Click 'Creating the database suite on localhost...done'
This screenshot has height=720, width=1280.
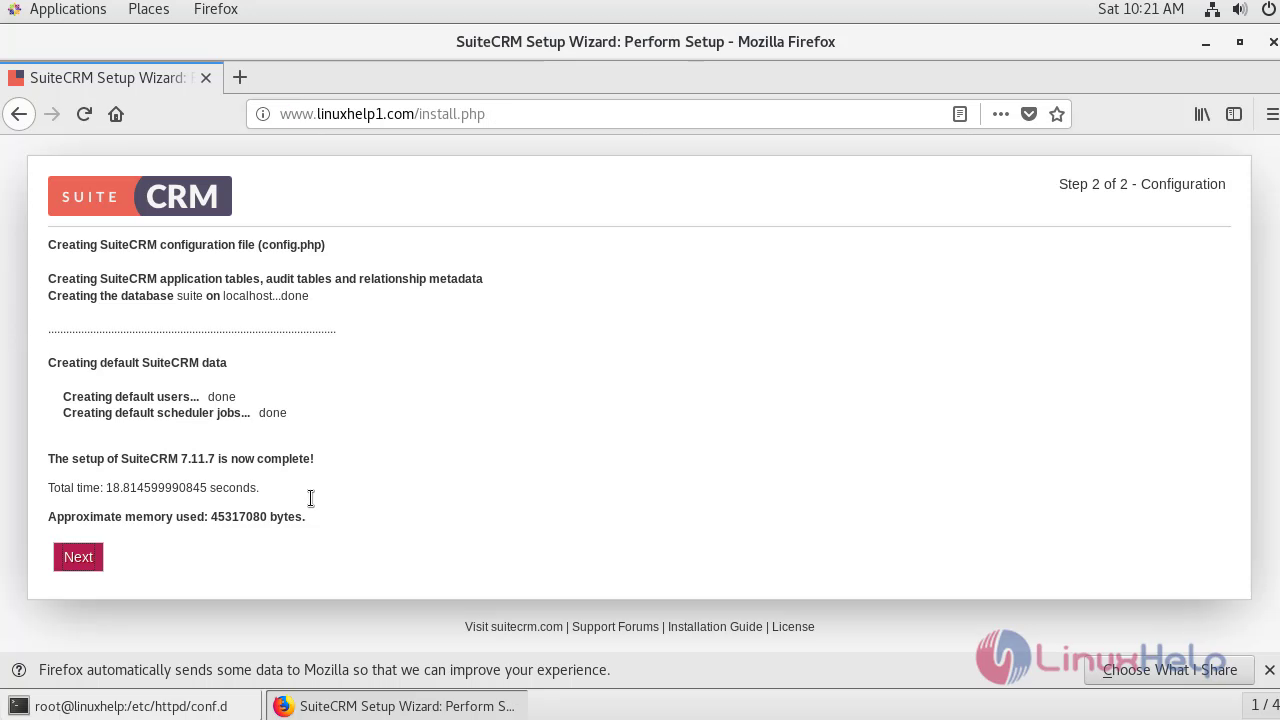(178, 296)
